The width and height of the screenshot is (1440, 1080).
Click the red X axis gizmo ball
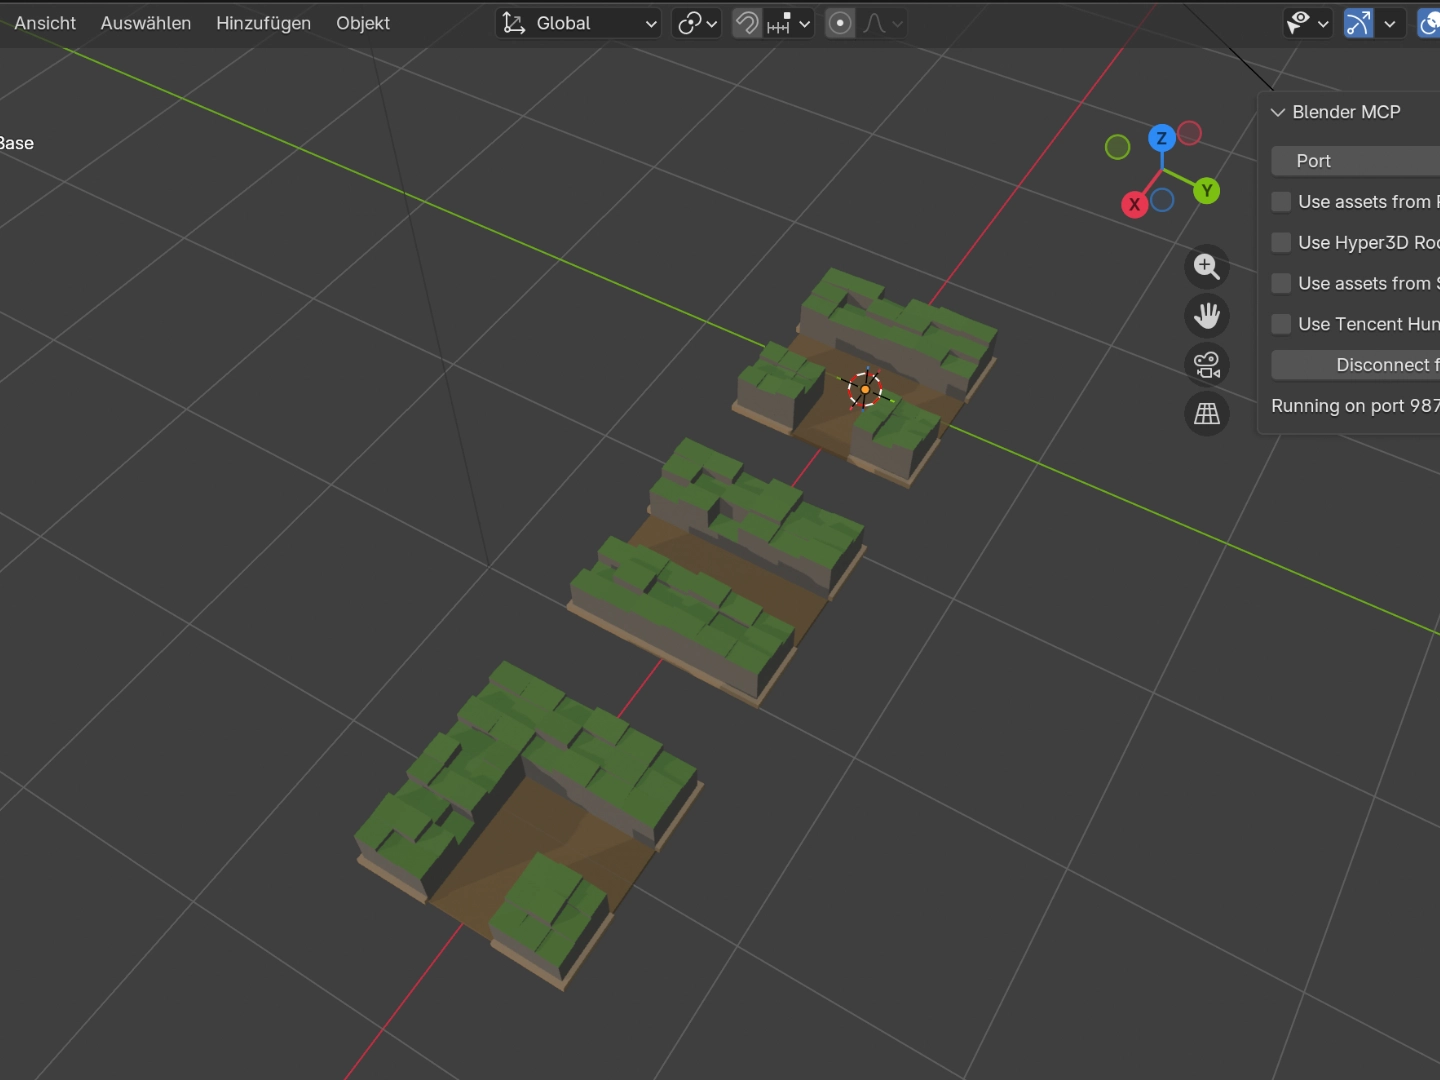tap(1134, 204)
